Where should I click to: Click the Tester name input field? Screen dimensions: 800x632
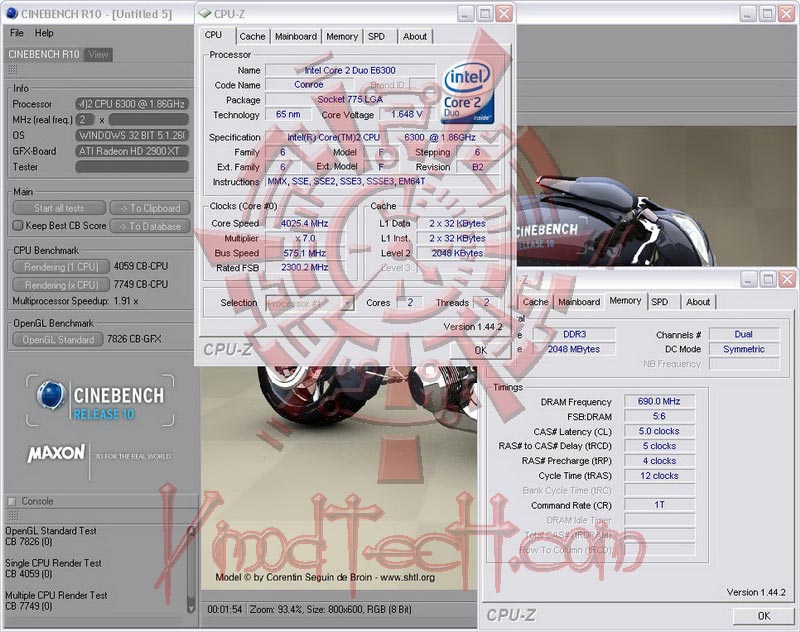coord(132,167)
